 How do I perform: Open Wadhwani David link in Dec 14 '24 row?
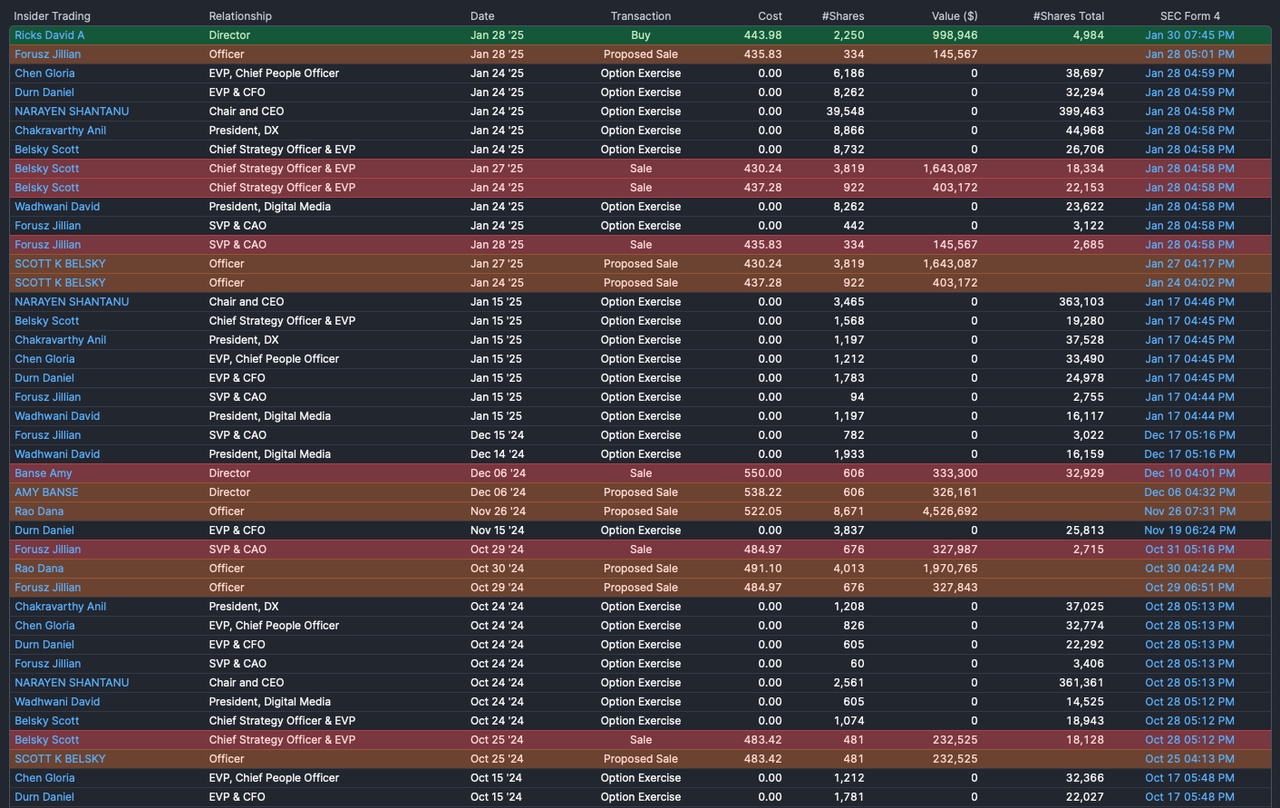(57, 454)
